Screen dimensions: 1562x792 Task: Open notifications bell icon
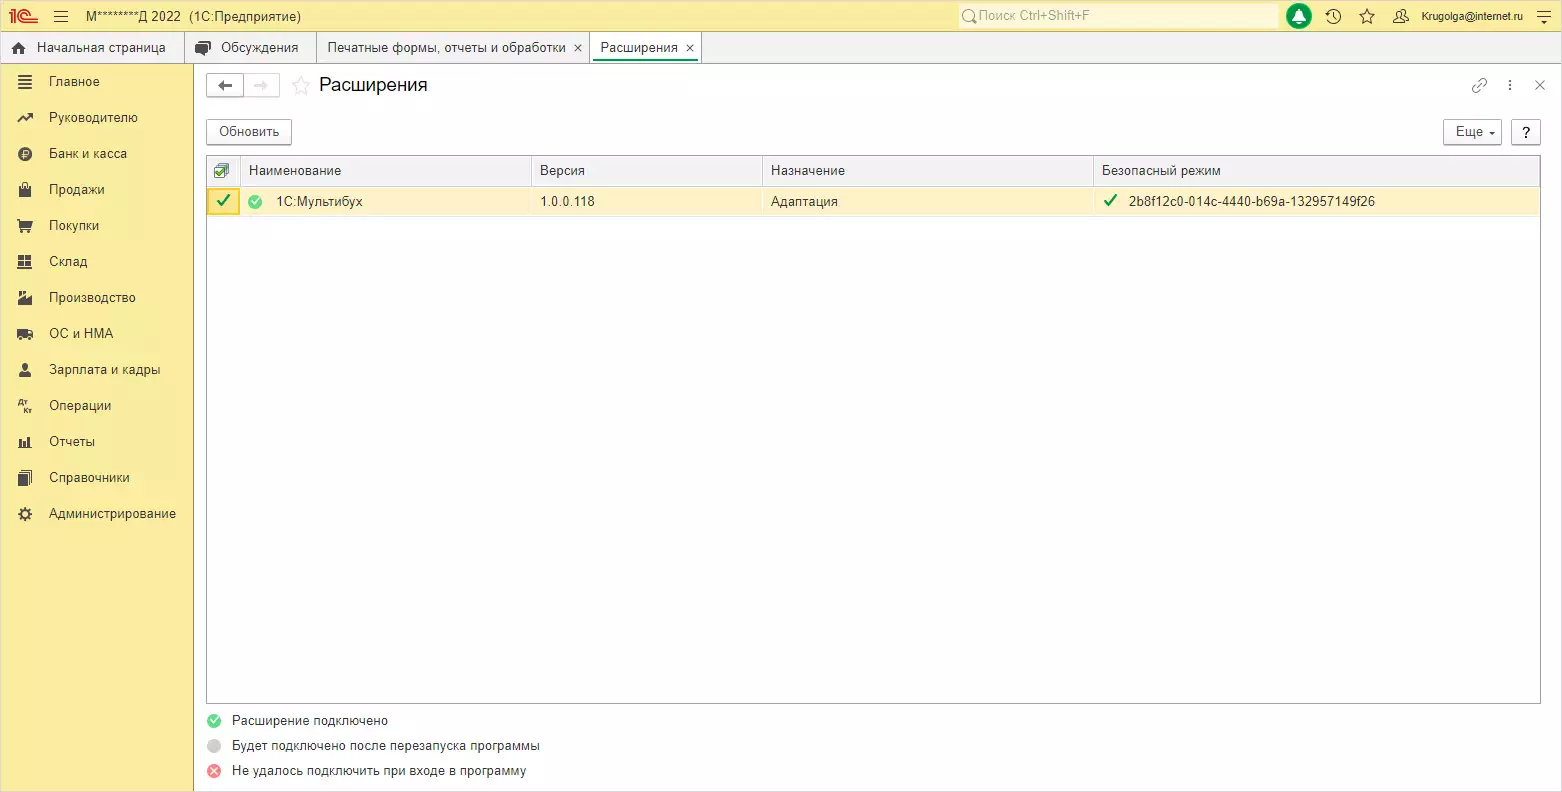(1298, 16)
